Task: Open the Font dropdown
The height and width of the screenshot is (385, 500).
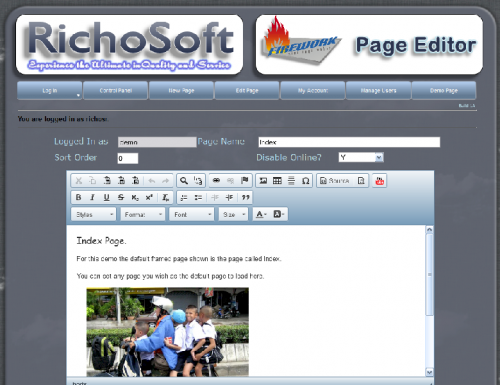Action: point(192,214)
